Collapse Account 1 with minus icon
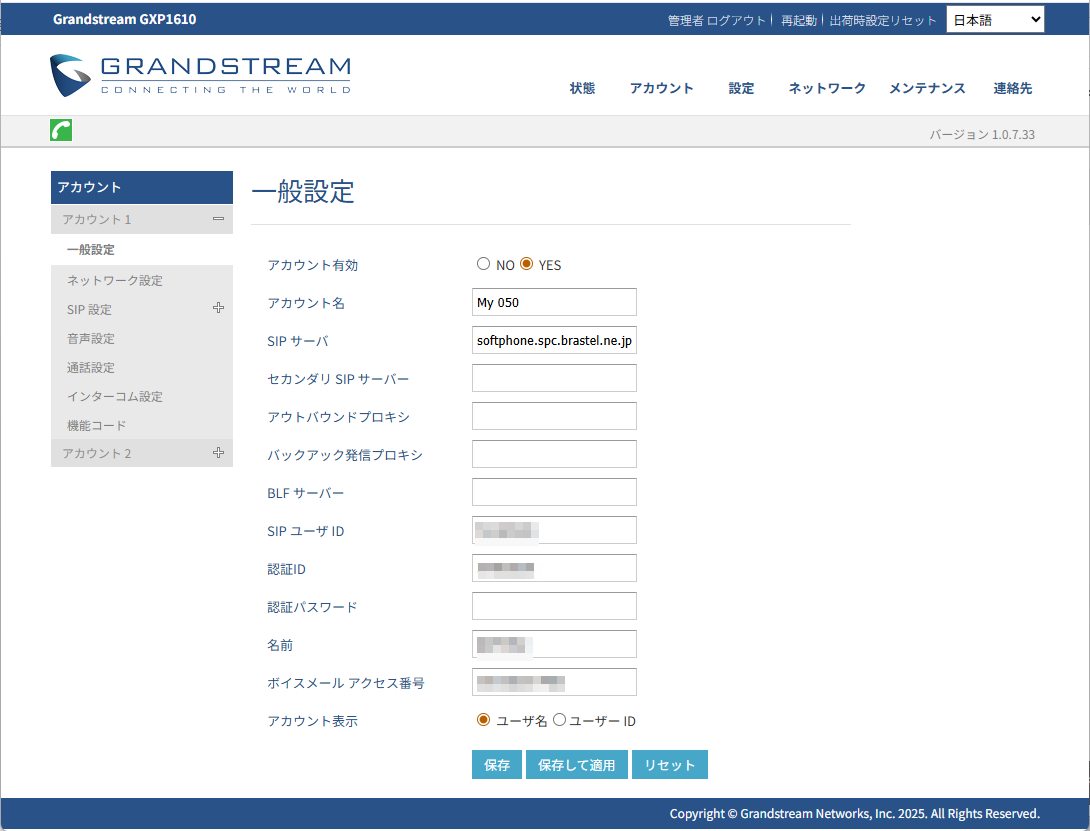Image resolution: width=1090 pixels, height=831 pixels. pos(218,219)
